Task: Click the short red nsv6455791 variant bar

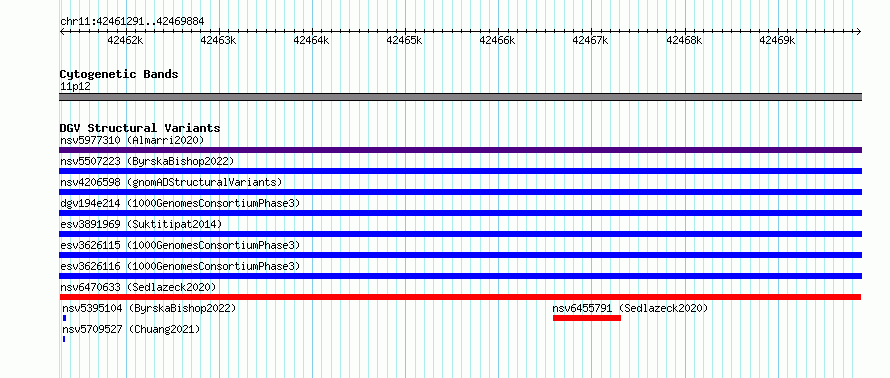Action: click(587, 318)
